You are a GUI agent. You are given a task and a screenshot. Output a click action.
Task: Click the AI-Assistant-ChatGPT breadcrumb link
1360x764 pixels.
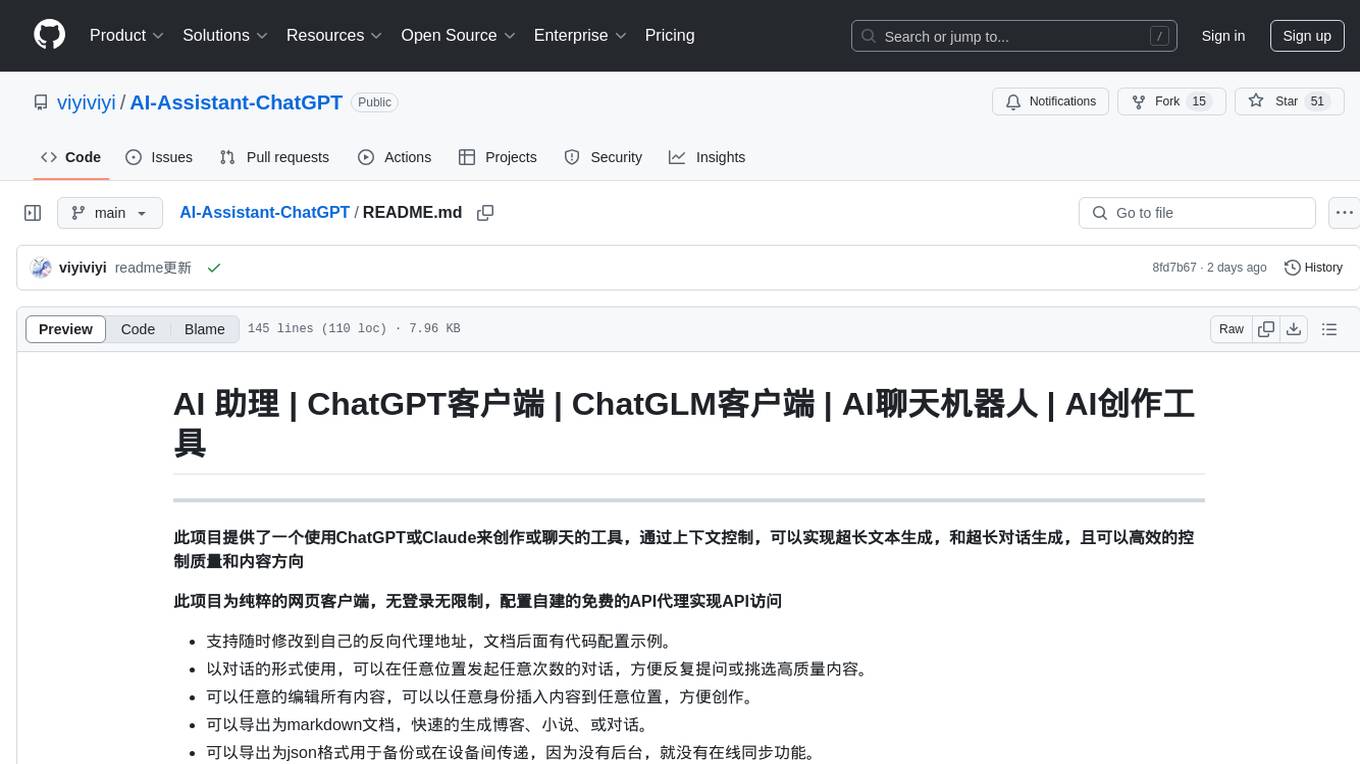[x=265, y=212]
